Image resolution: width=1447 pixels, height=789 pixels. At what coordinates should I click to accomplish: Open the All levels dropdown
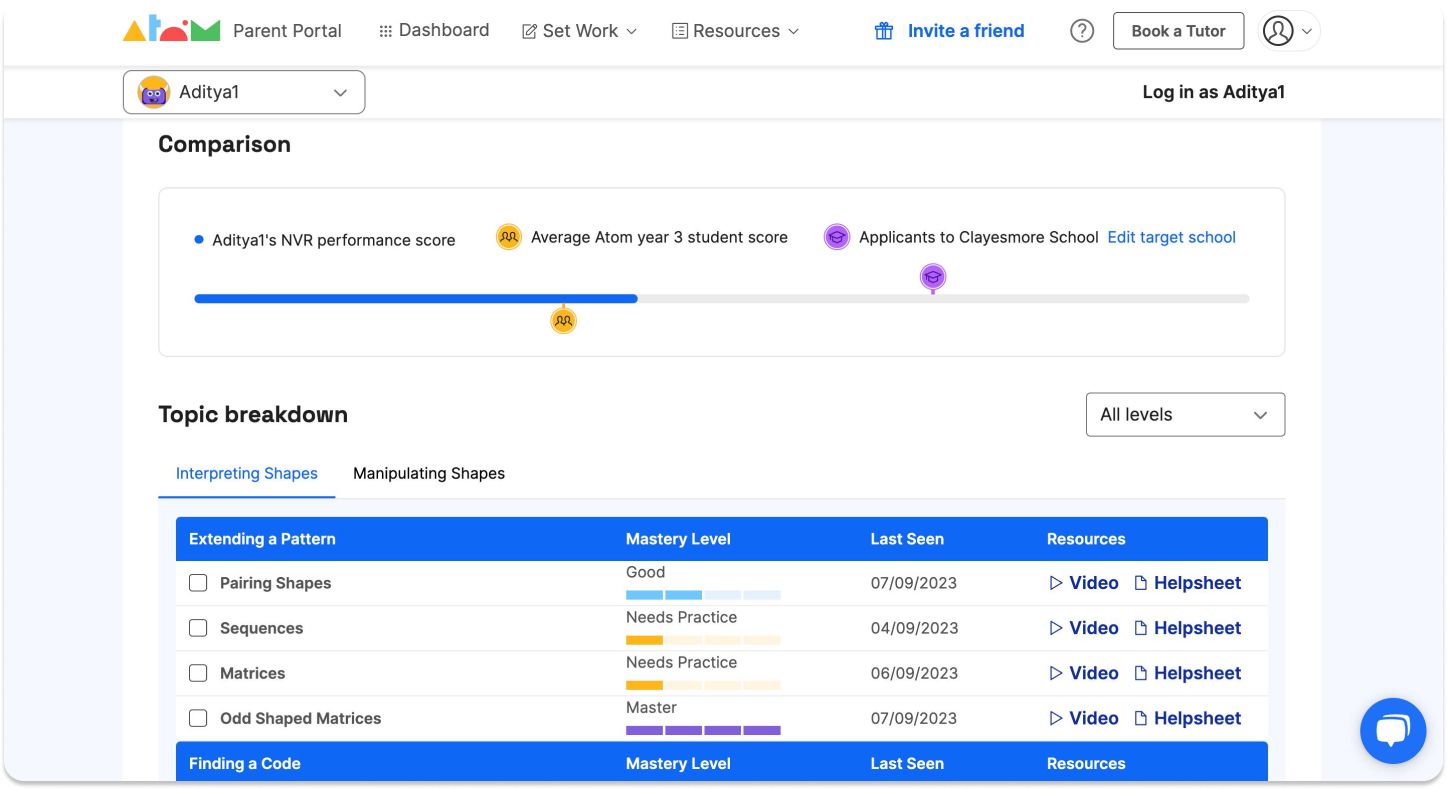pyautogui.click(x=1184, y=414)
